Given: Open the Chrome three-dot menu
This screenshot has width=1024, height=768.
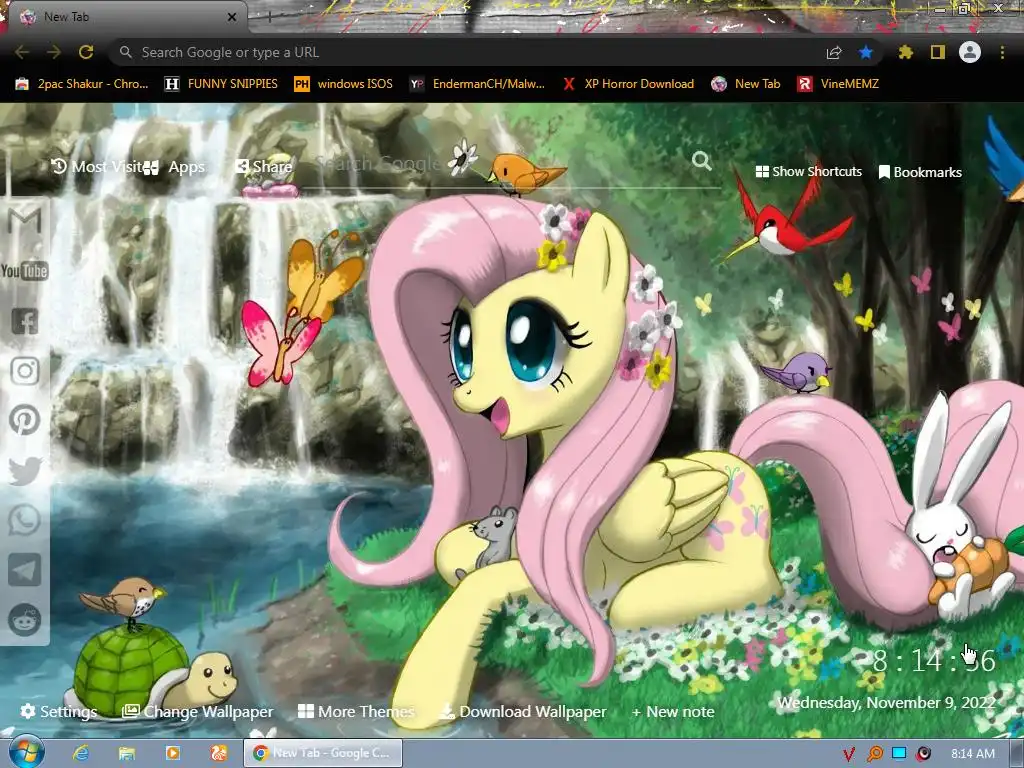Looking at the screenshot, I should point(1002,52).
